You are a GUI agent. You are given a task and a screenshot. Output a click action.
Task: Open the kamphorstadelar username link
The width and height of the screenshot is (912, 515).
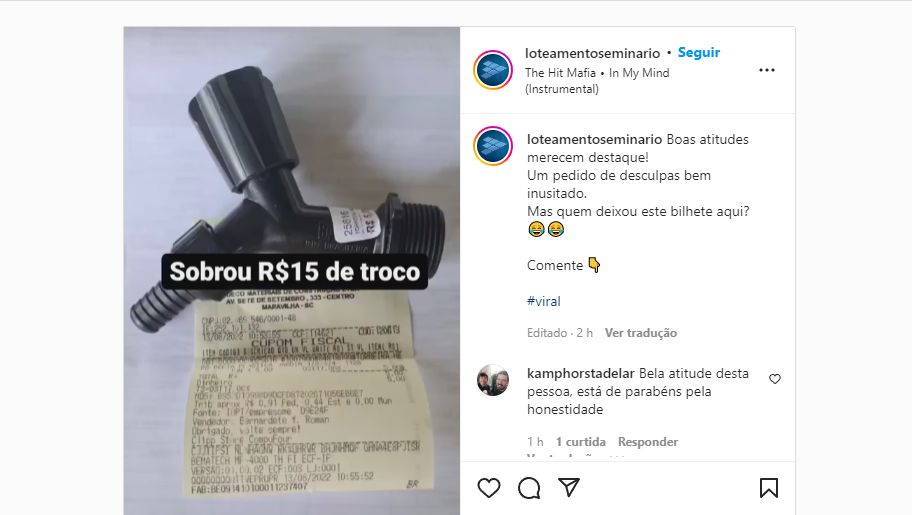[x=580, y=373]
